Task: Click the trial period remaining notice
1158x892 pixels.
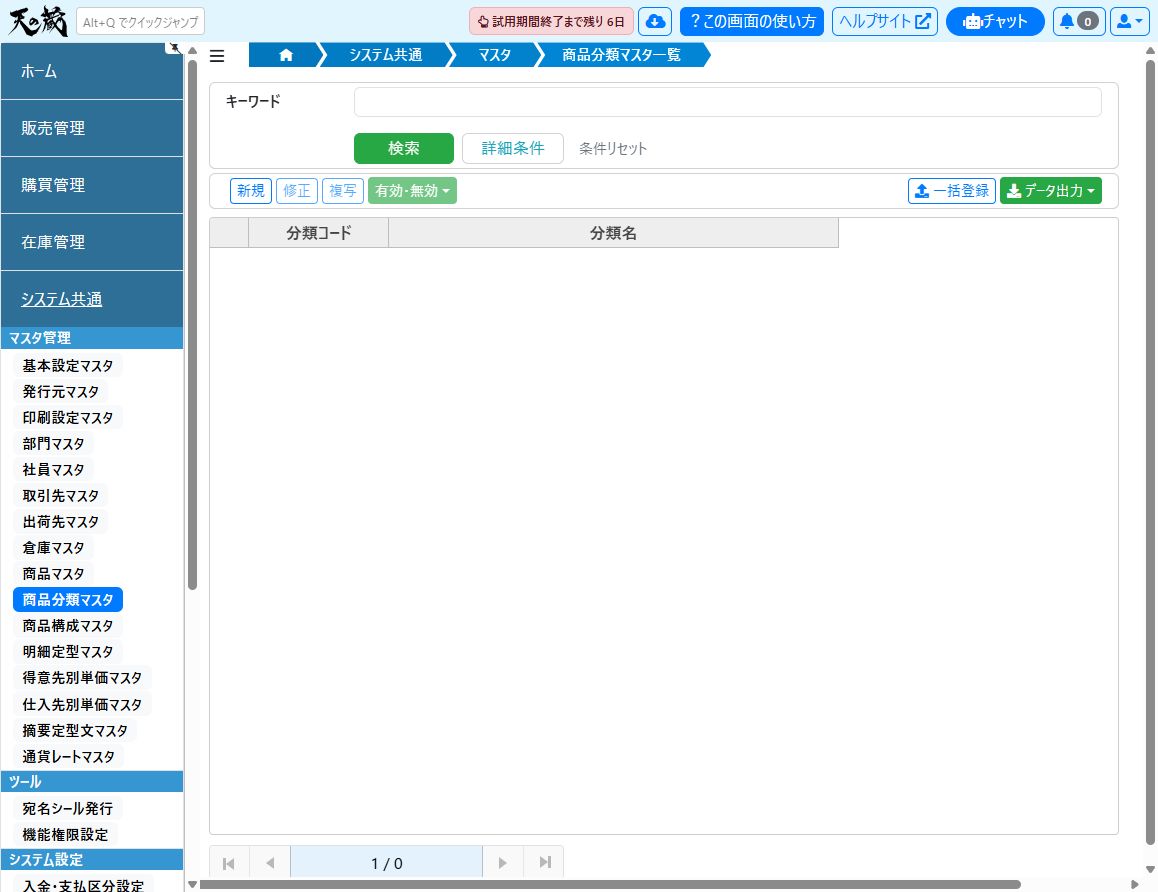Action: coord(551,21)
